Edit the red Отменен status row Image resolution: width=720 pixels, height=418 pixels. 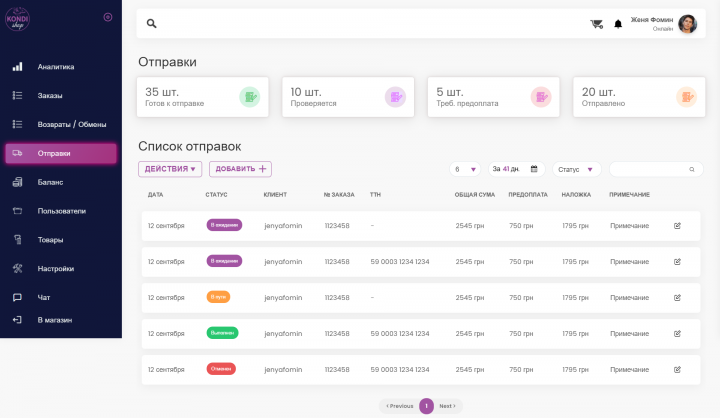click(x=677, y=369)
